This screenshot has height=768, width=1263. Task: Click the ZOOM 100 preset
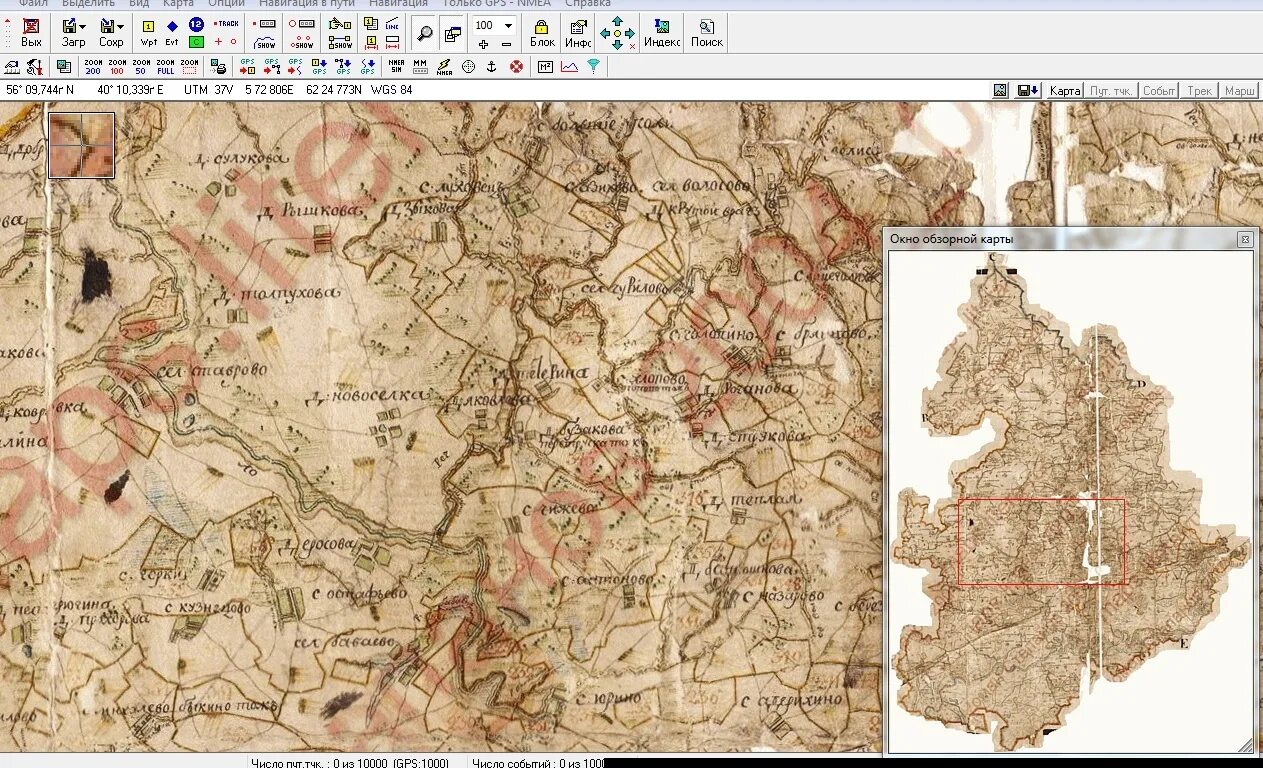click(x=117, y=67)
